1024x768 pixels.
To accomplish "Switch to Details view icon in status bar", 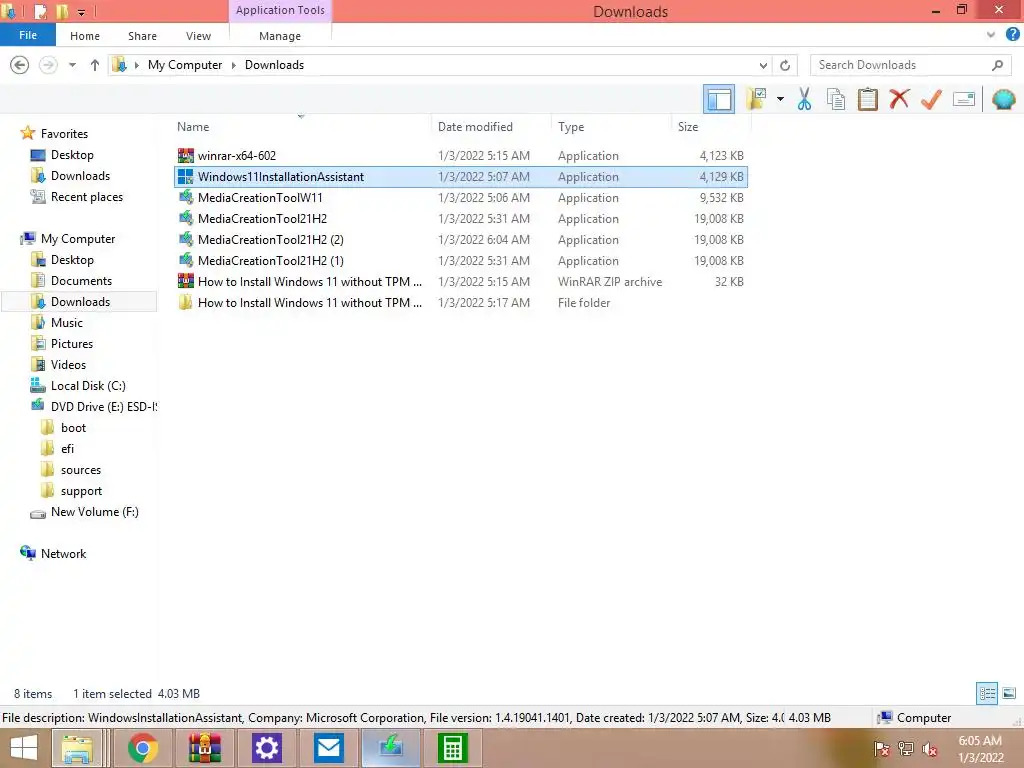I will [x=987, y=693].
